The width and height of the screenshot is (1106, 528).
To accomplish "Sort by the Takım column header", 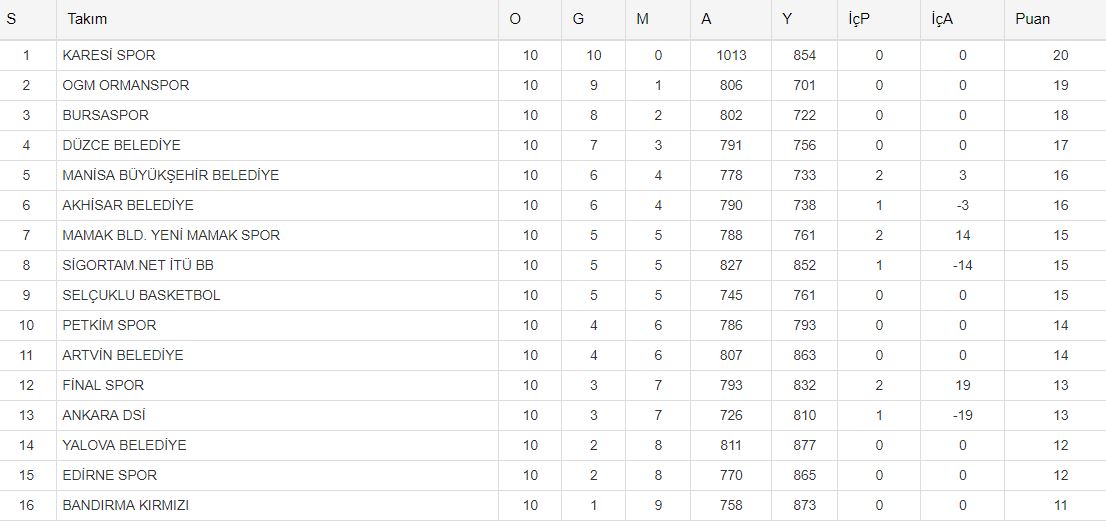I will (x=88, y=19).
